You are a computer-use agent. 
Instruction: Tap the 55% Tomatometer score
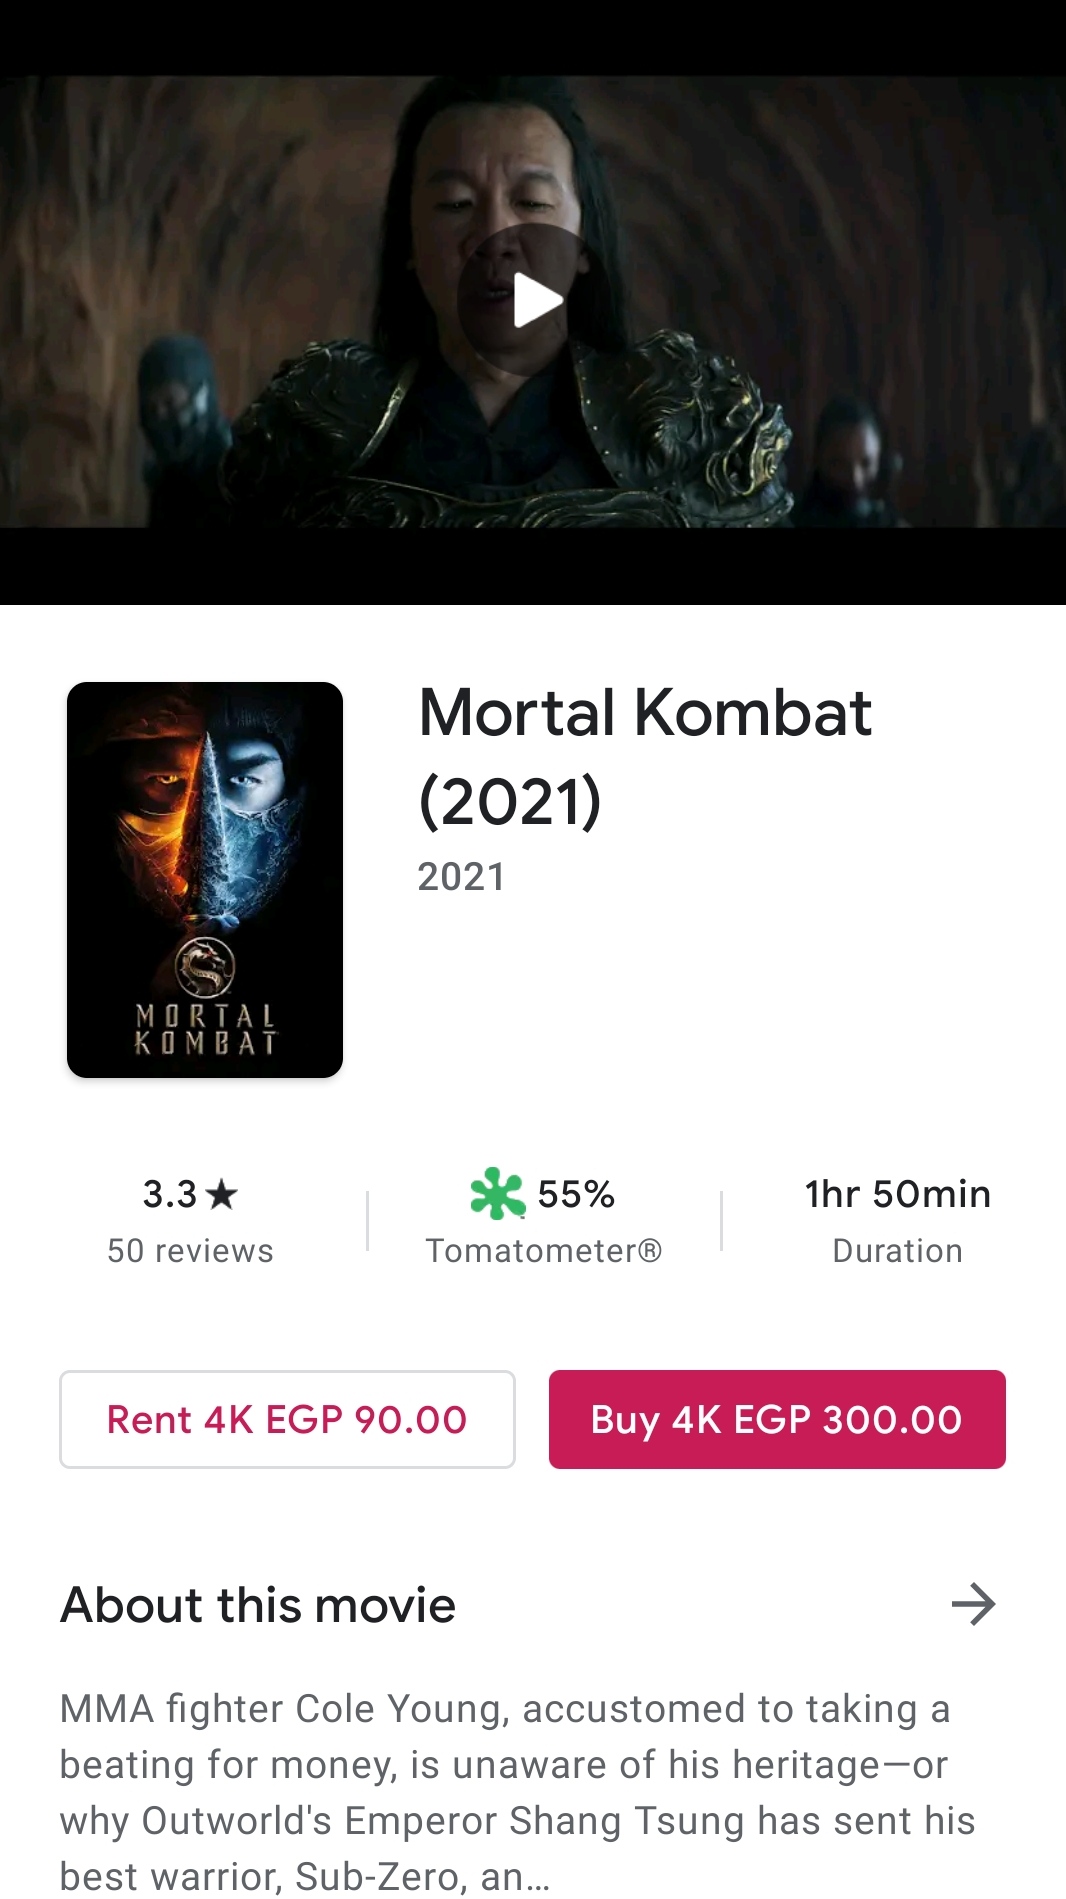point(576,1194)
